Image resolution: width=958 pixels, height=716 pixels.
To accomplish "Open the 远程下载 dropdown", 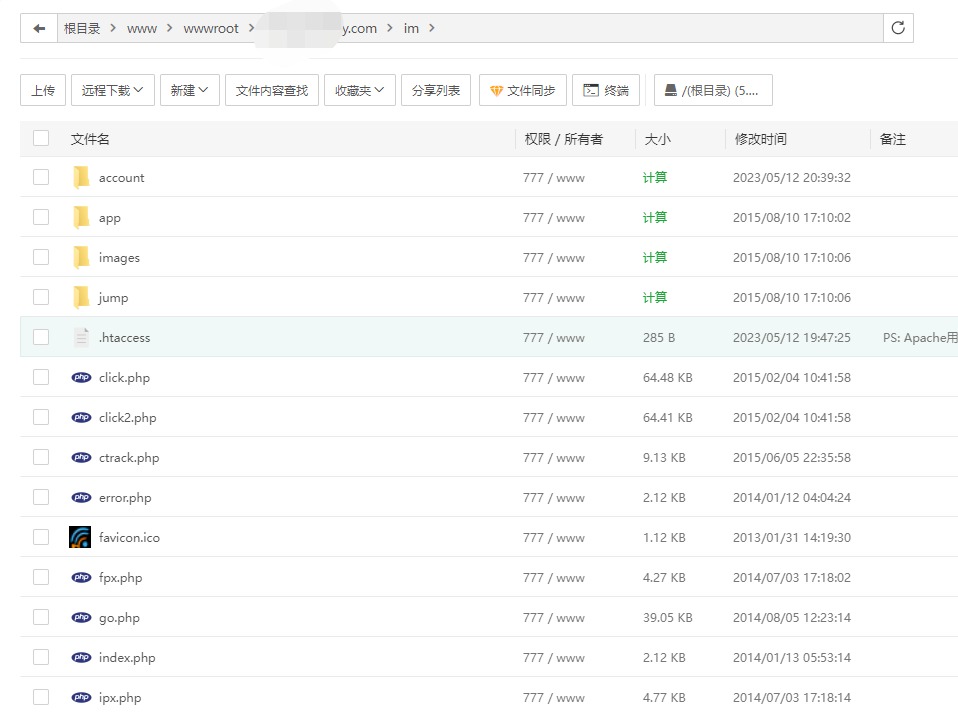I will [x=112, y=90].
